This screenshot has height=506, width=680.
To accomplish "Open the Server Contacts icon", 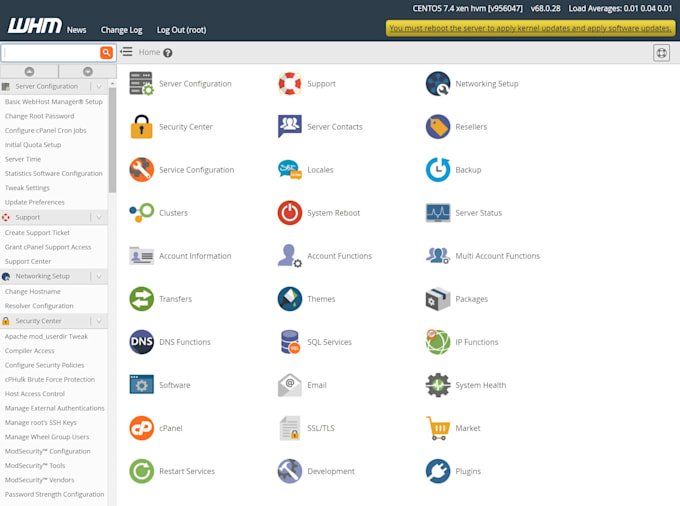I will coord(290,127).
